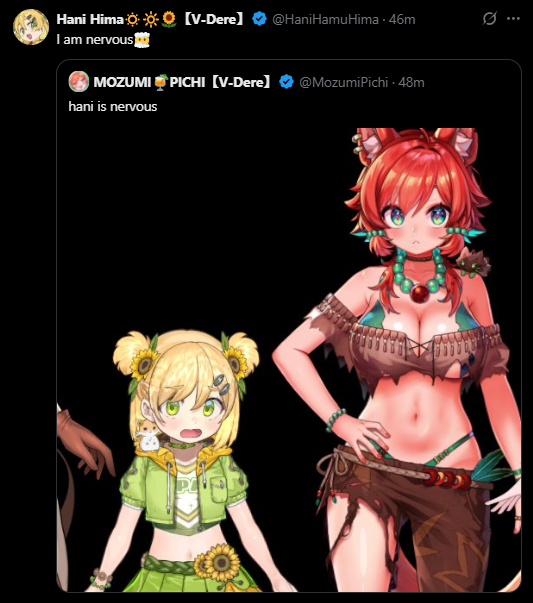Image resolution: width=533 pixels, height=603 pixels.
Task: Click the 48m quoted tweet timestamp
Action: tap(411, 82)
